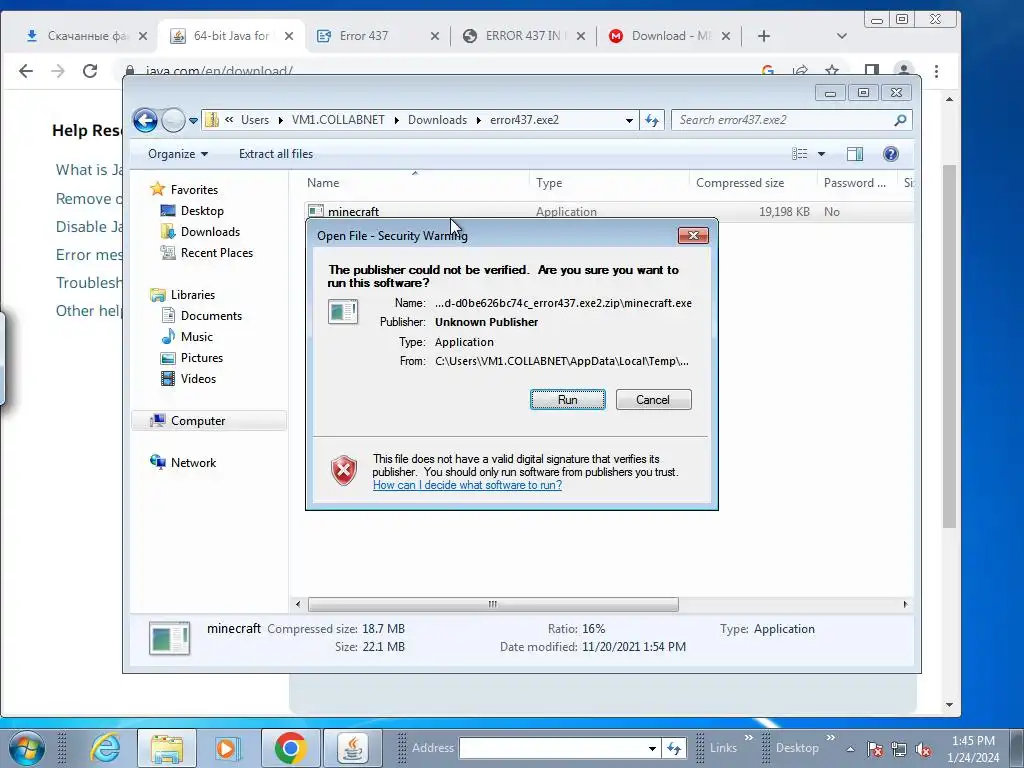
Task: Select Computer in navigation pane
Action: point(198,421)
